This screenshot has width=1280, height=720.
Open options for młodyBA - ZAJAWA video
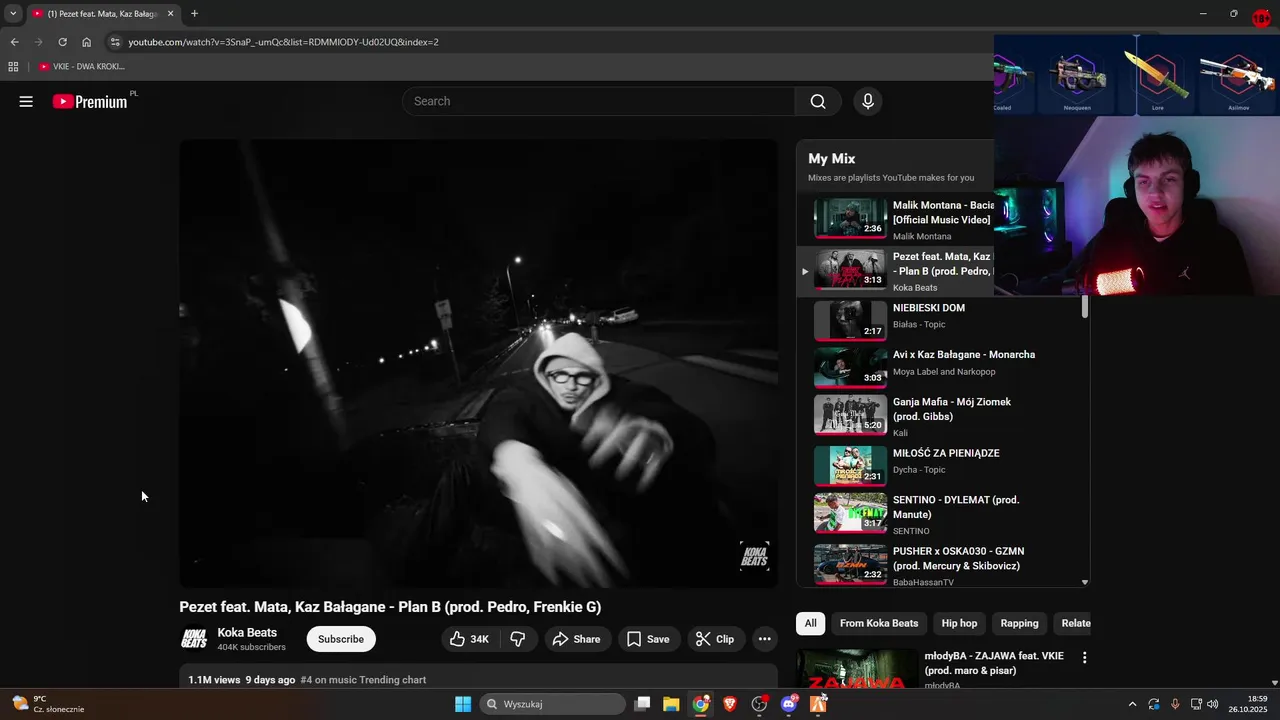click(1084, 657)
